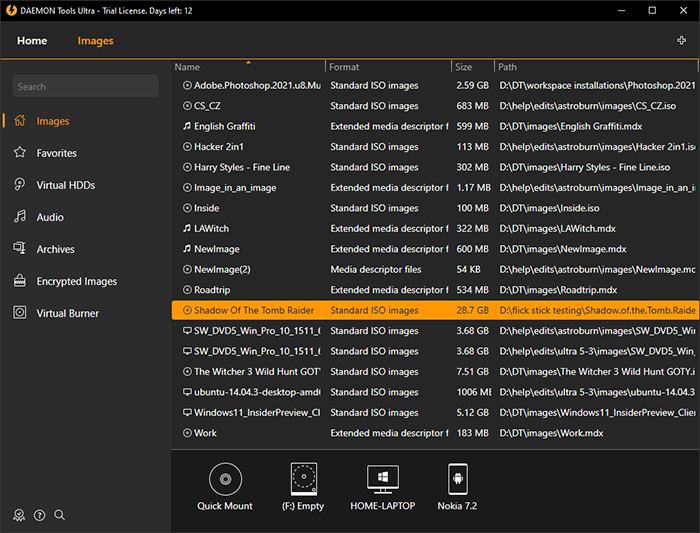Viewport: 700px width, 533px height.
Task: Select the NewImage(2) entry
Action: click(x=222, y=270)
